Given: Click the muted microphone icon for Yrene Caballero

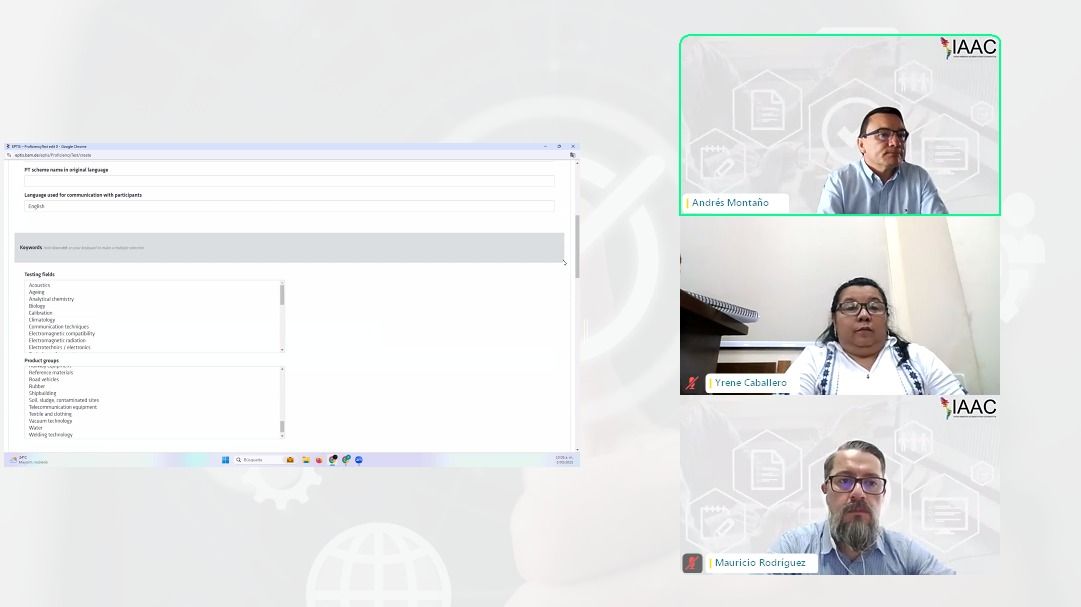Looking at the screenshot, I should pos(692,383).
